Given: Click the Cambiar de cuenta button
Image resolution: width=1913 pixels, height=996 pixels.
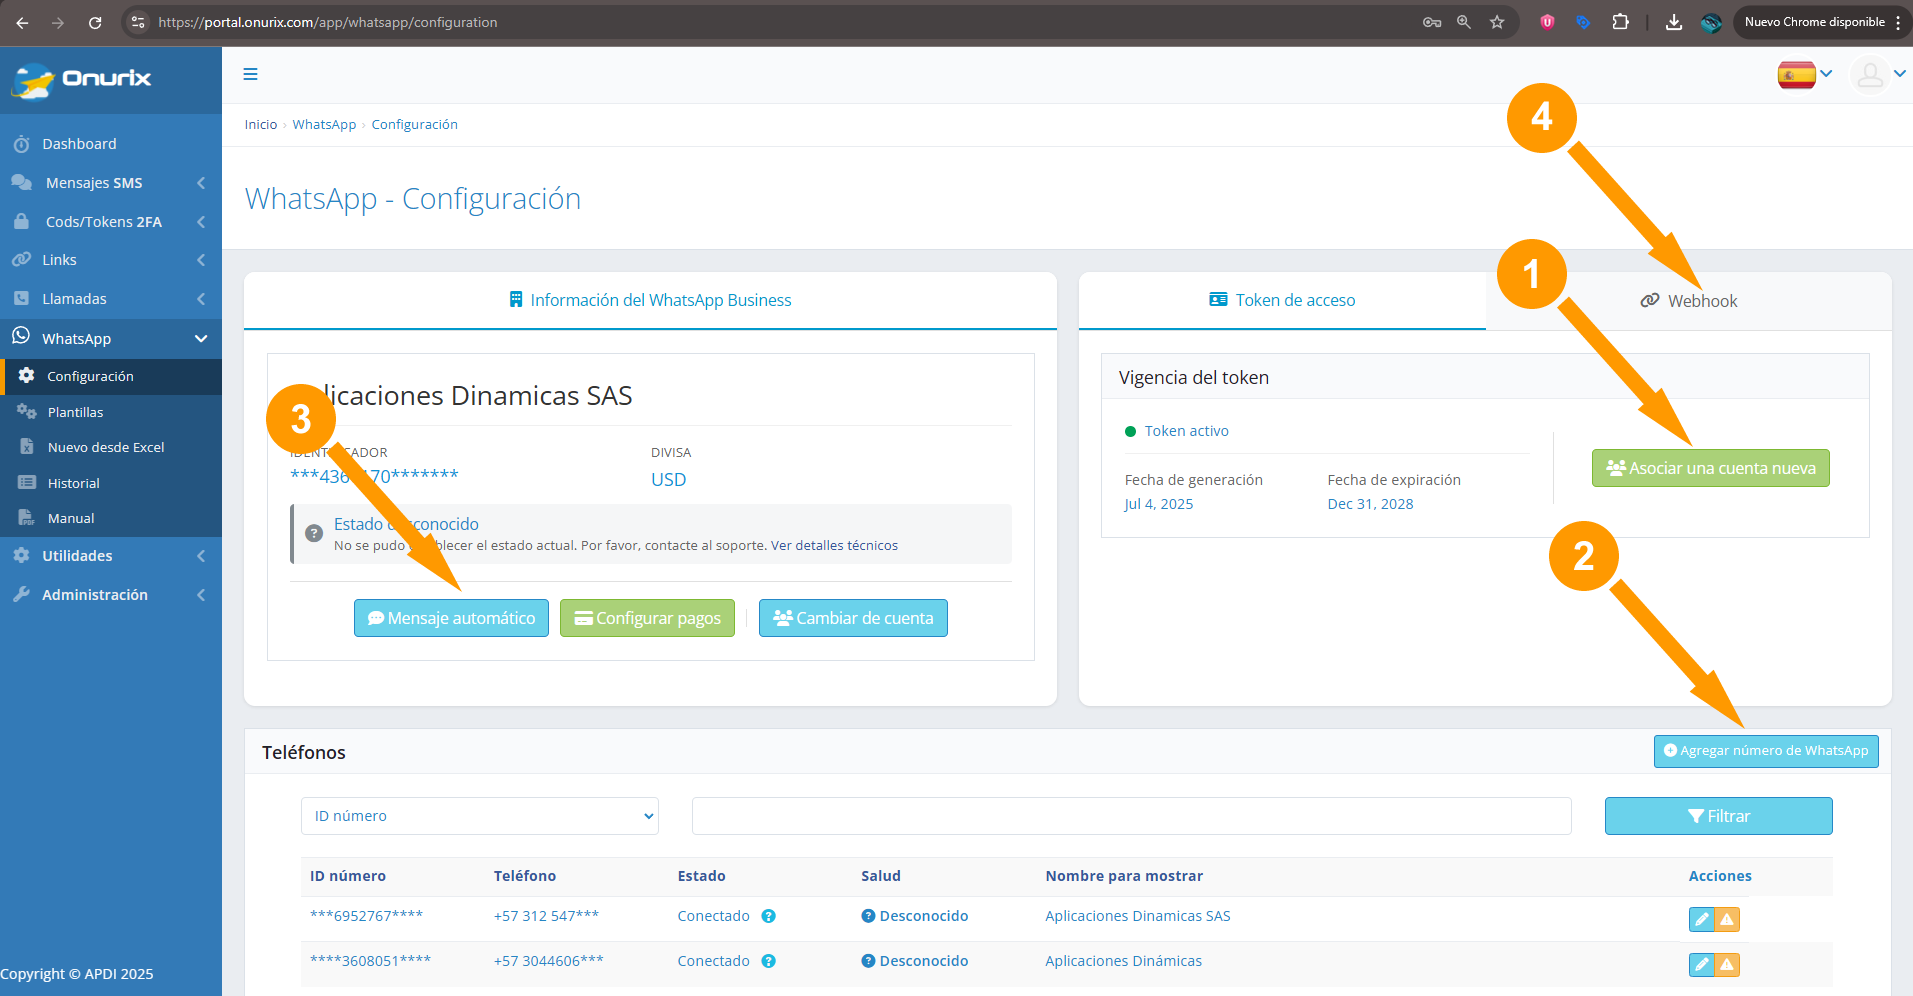Looking at the screenshot, I should [x=853, y=618].
